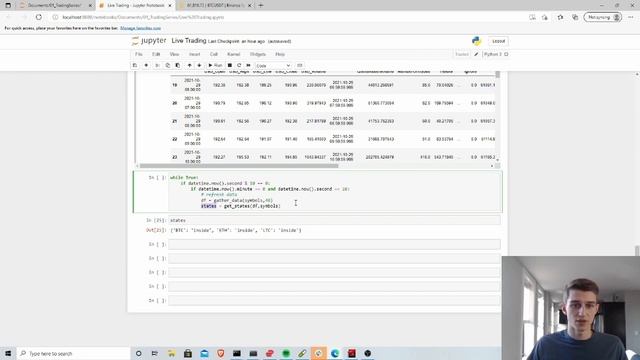Screen dimensions: 640x360
Task: Open the command palette keyboard icon
Action: [300, 65]
